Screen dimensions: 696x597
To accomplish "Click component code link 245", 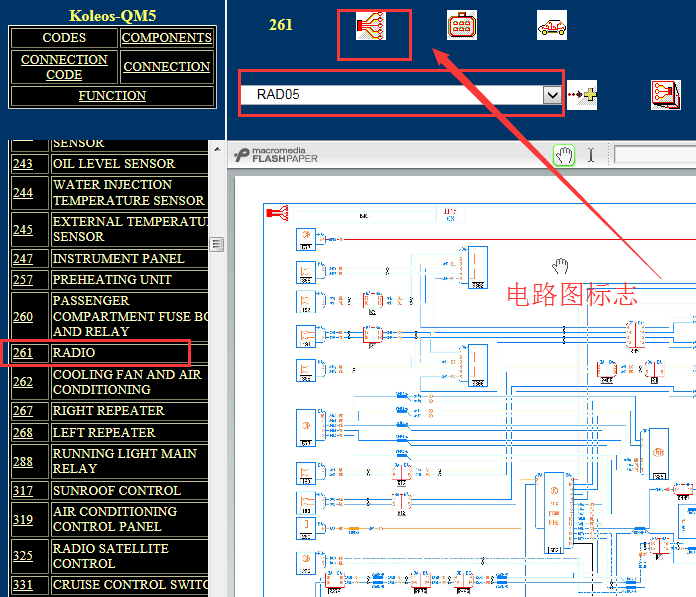I will point(23,229).
